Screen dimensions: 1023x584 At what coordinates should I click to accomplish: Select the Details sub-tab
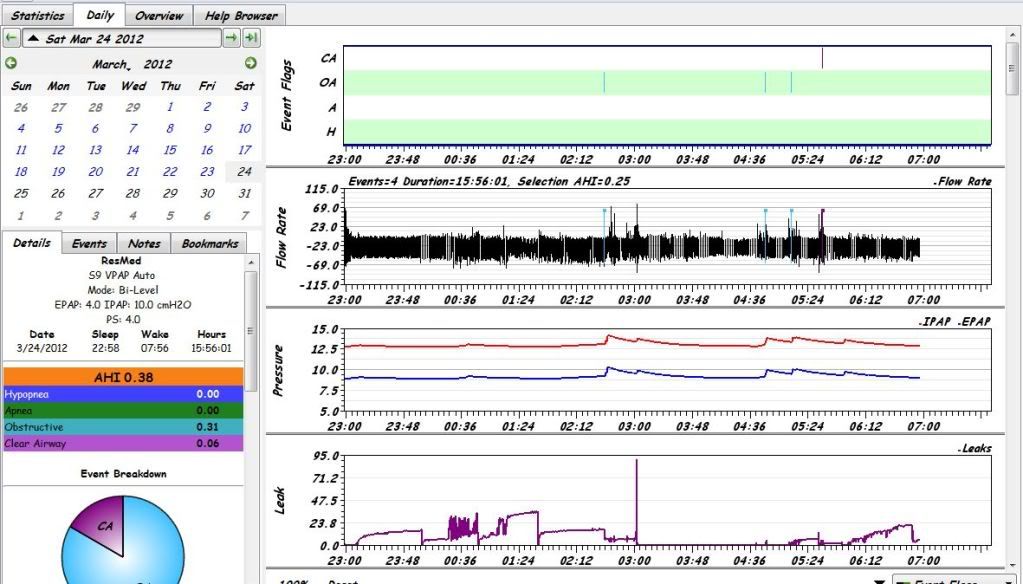(32, 243)
